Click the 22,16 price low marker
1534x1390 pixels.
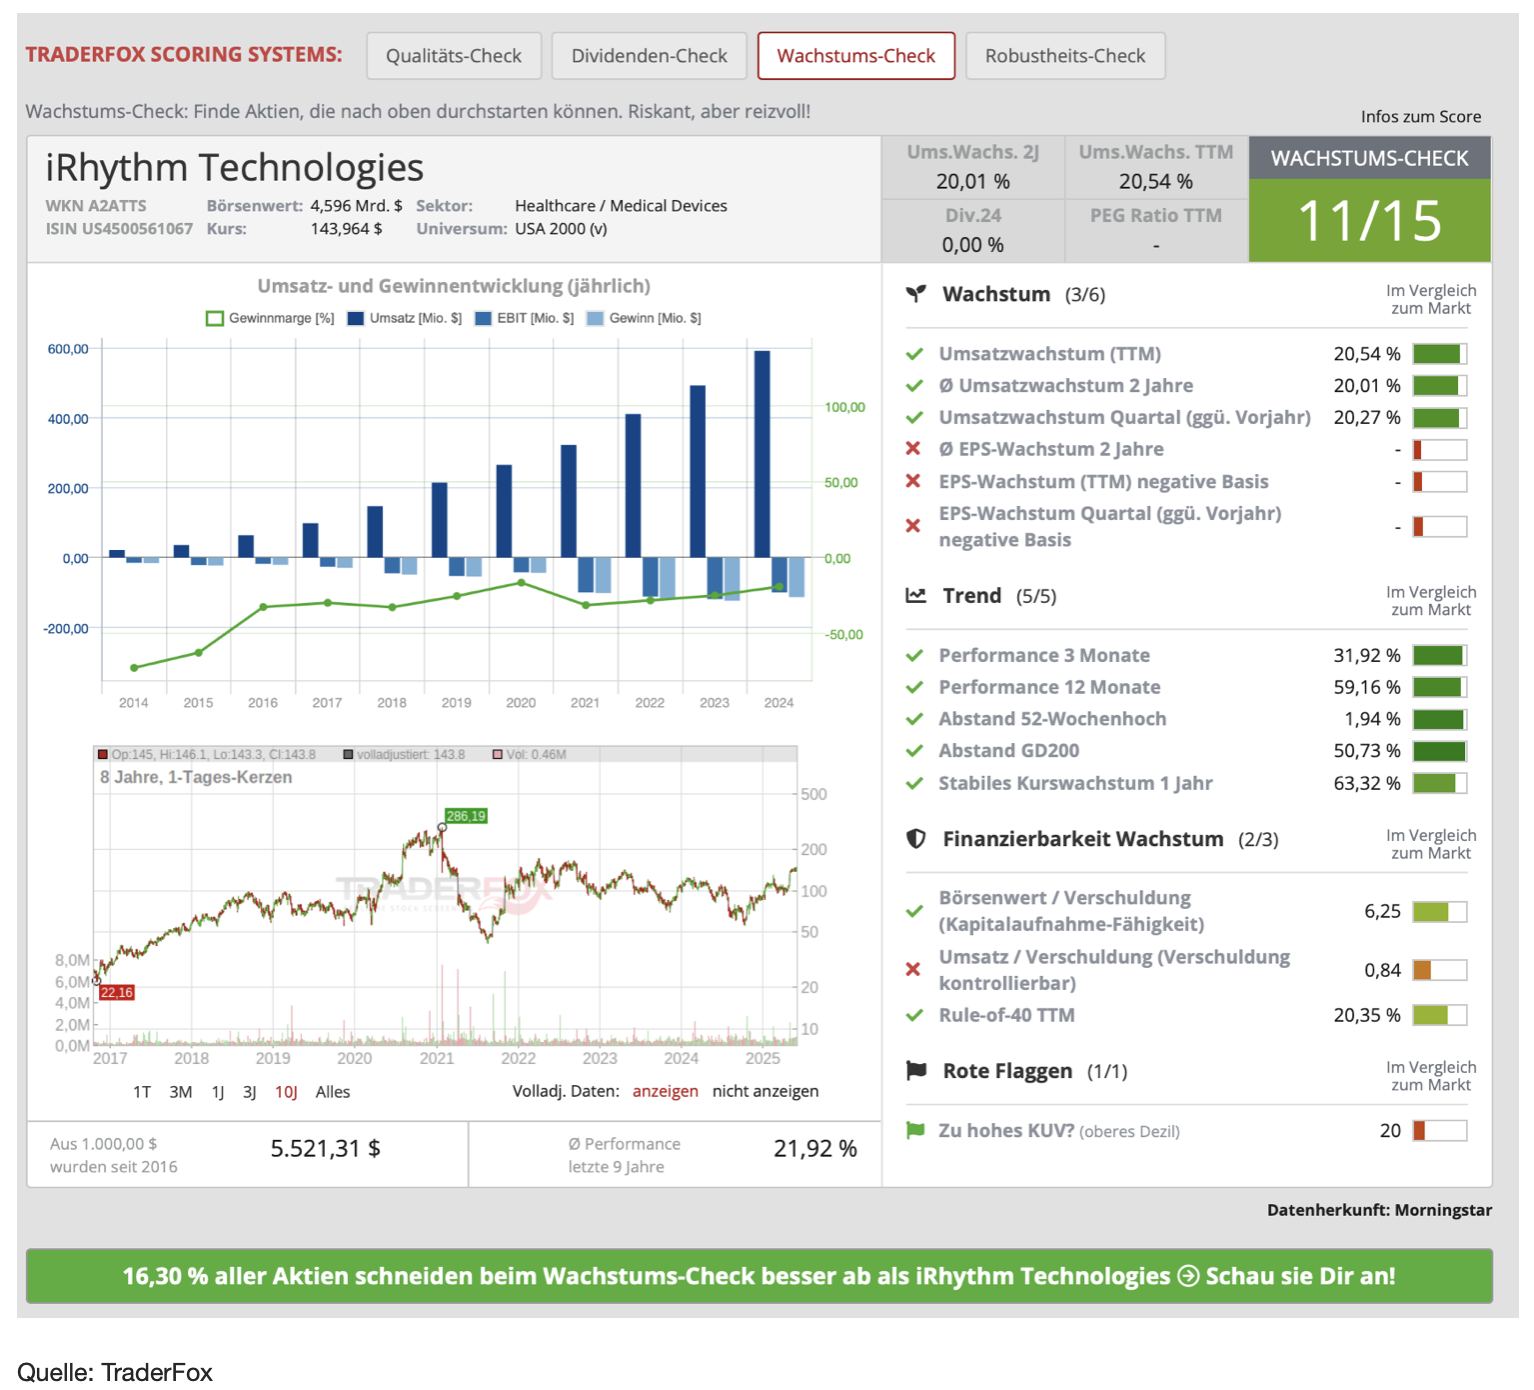(117, 992)
